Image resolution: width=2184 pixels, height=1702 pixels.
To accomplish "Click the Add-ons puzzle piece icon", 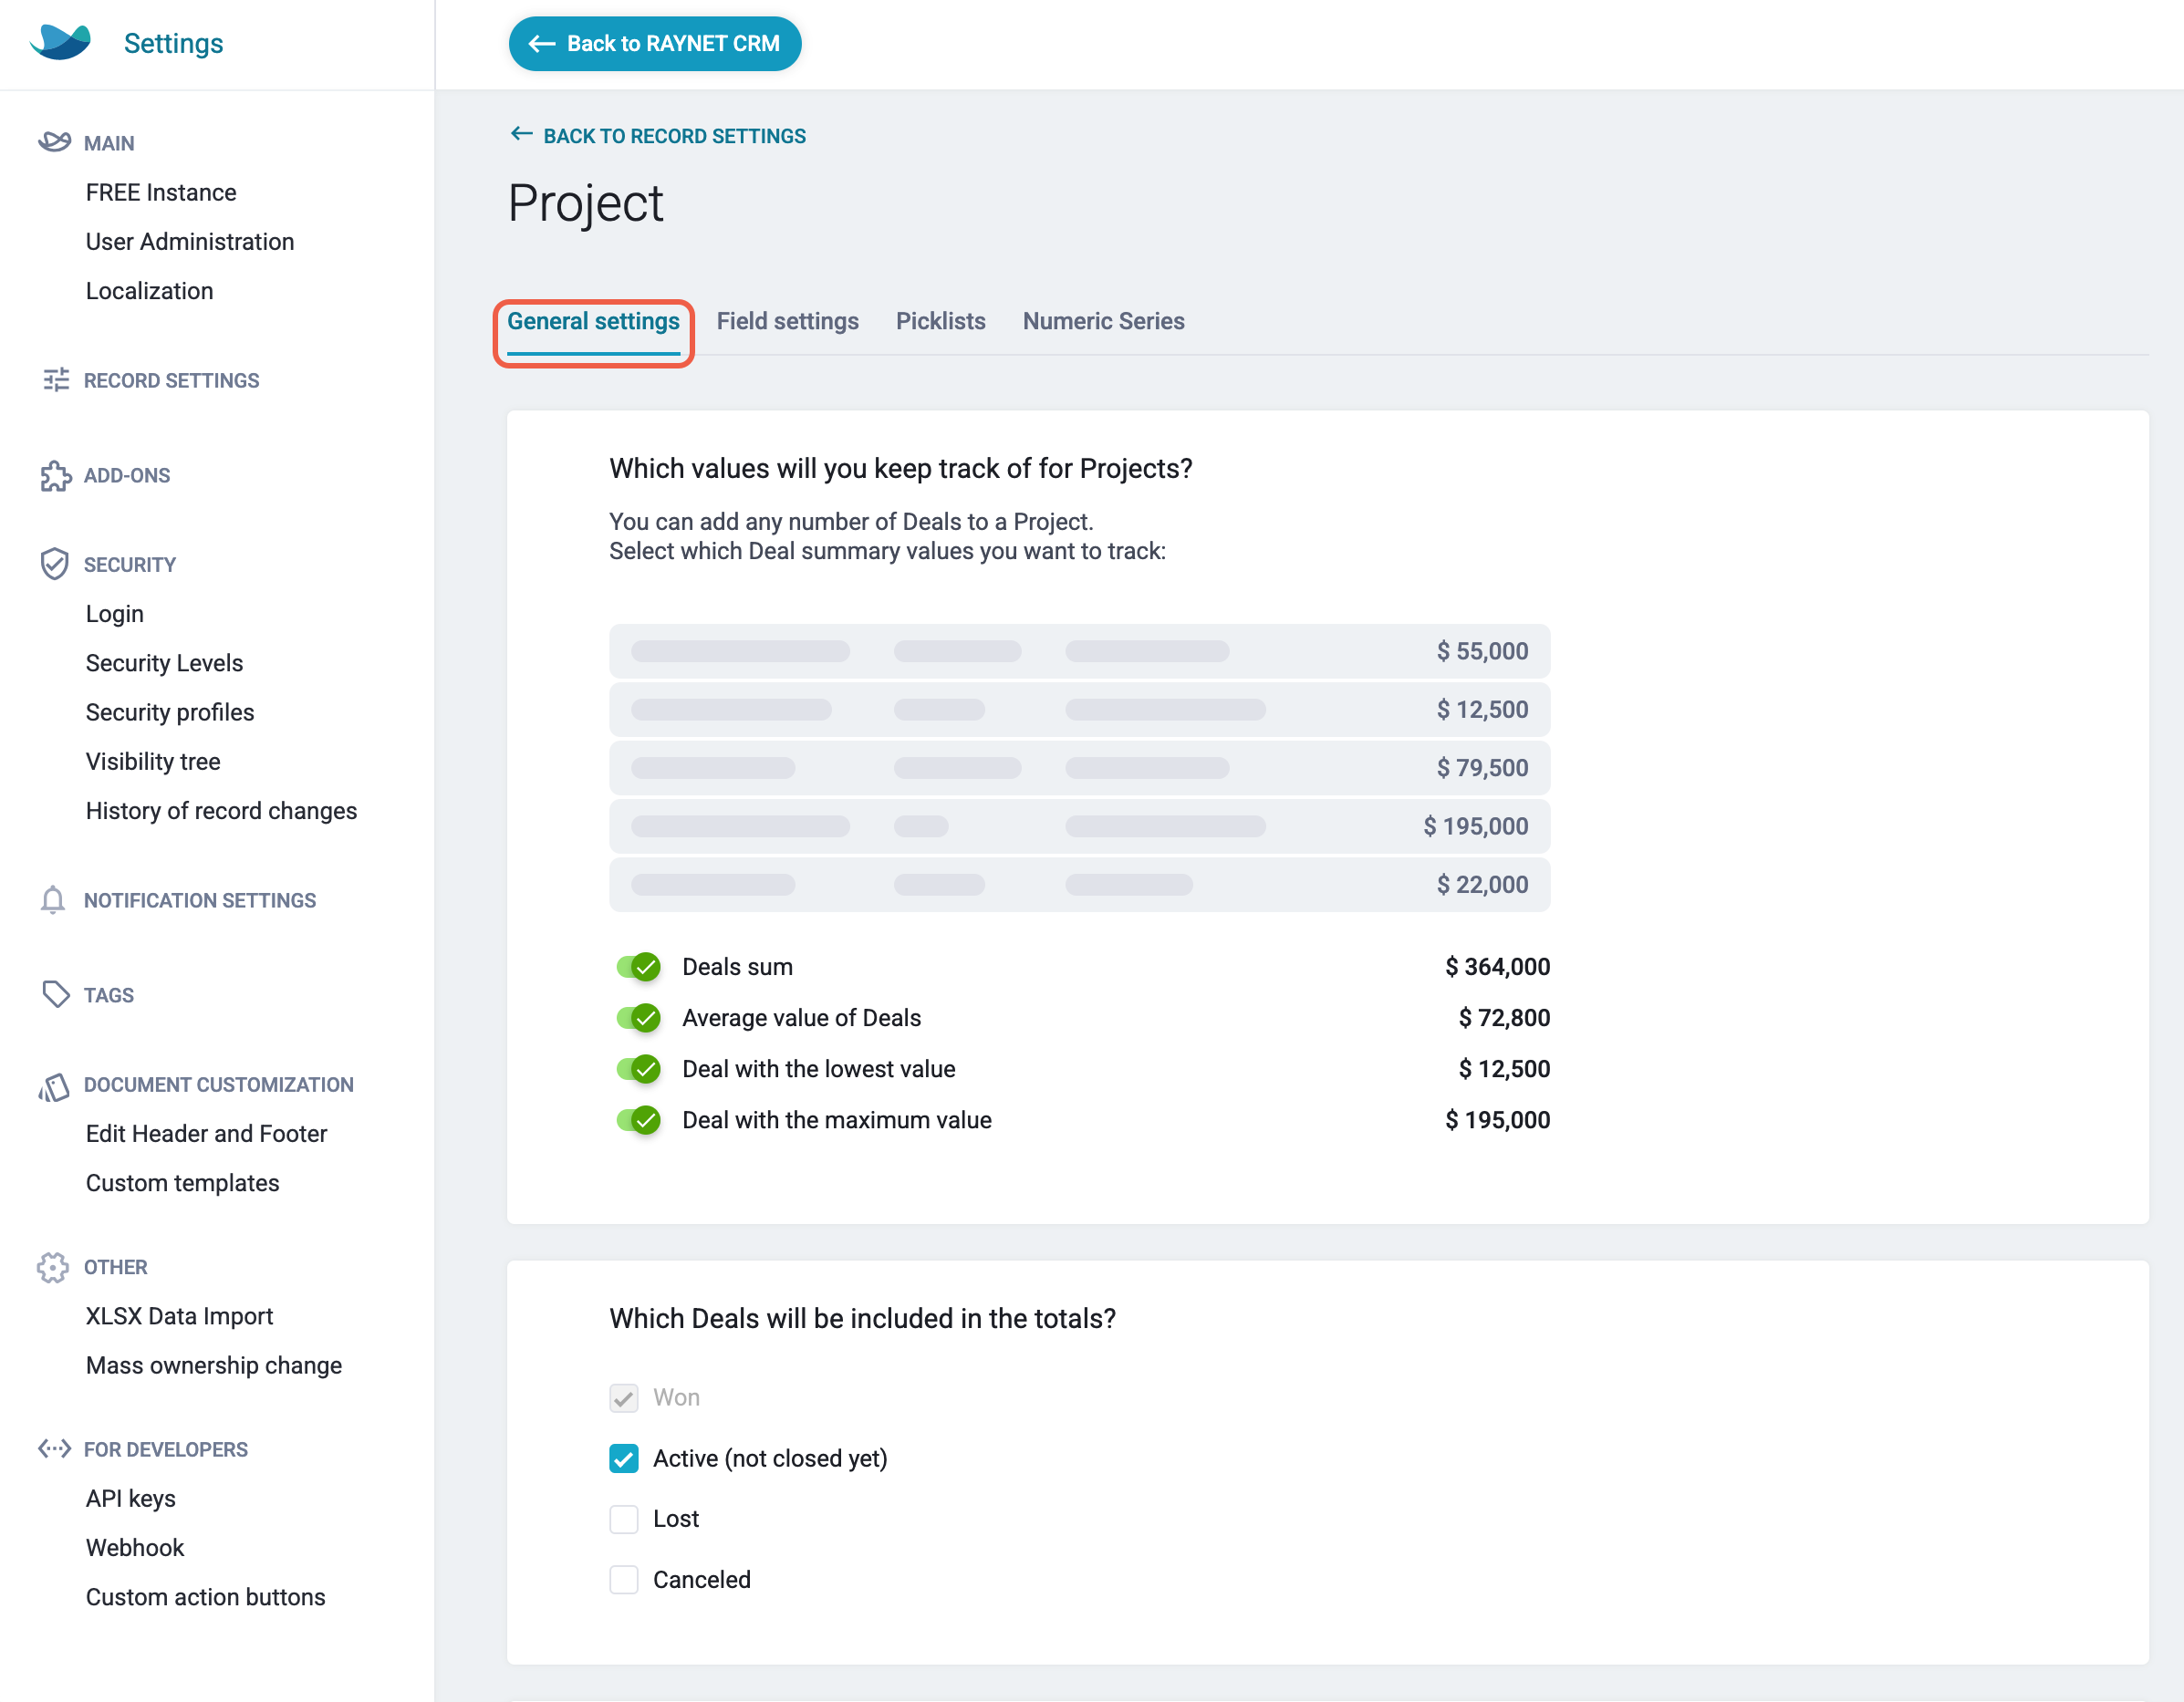I will [x=56, y=476].
